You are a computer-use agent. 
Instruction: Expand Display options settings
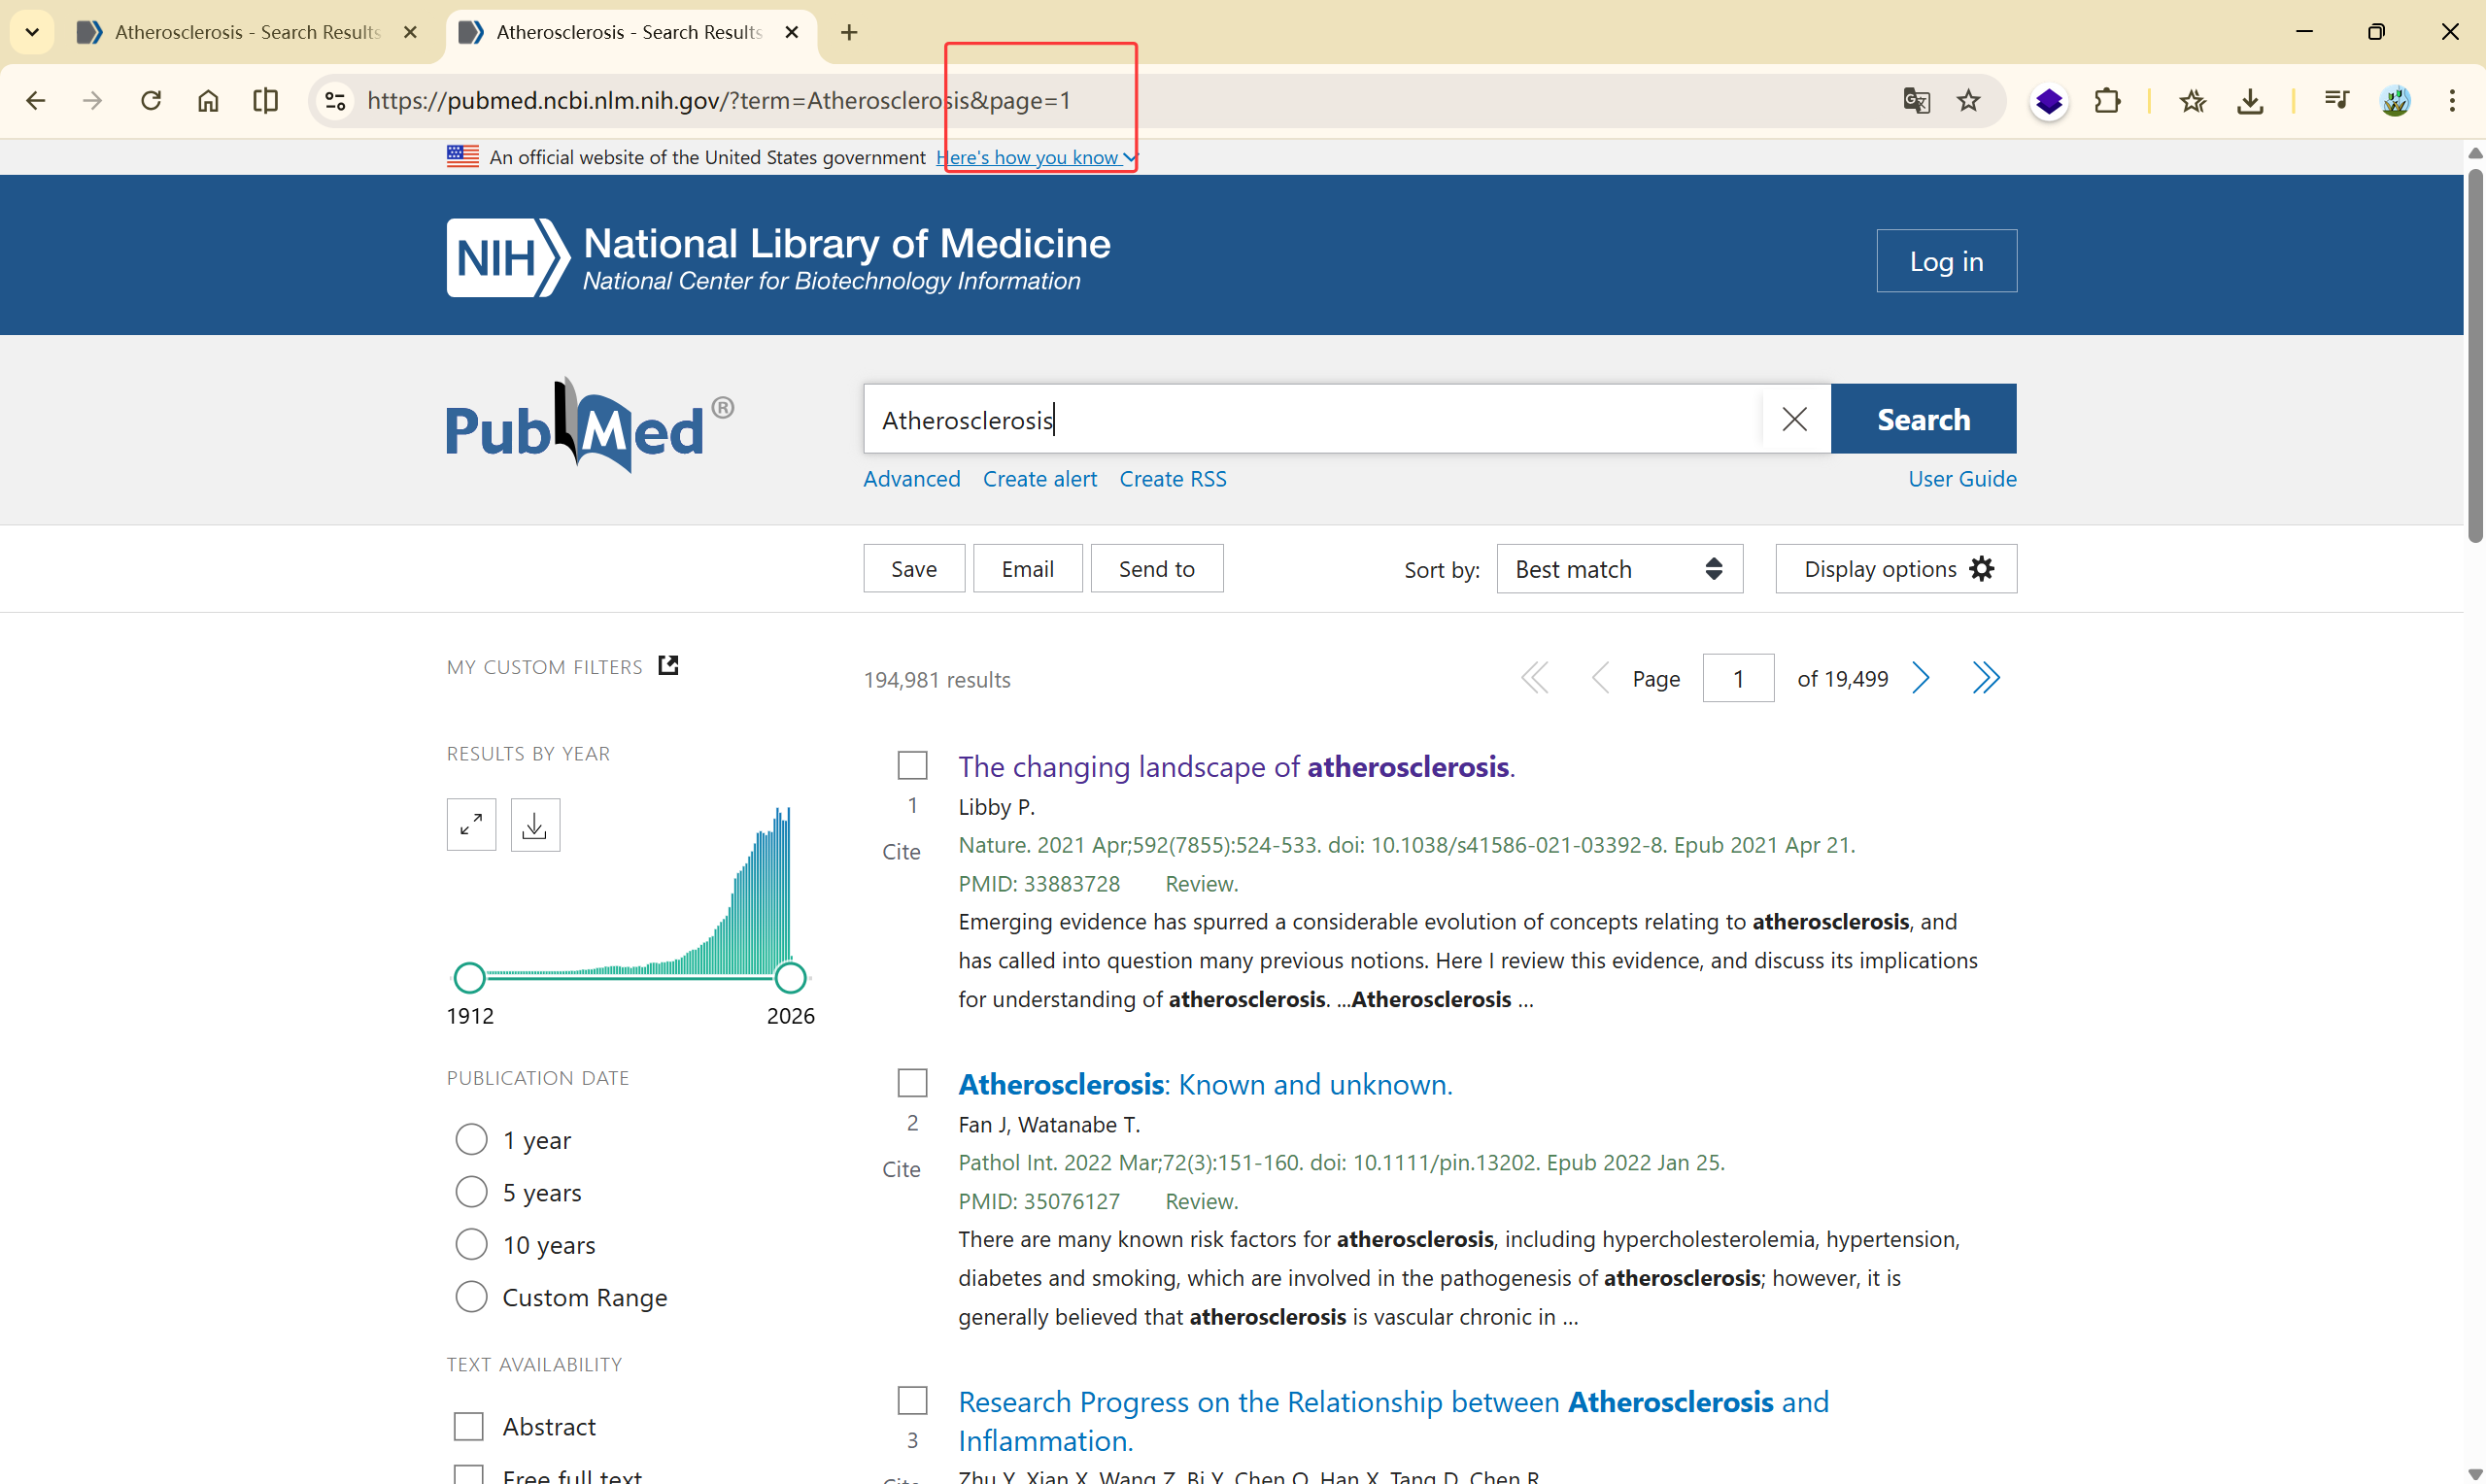[1895, 569]
